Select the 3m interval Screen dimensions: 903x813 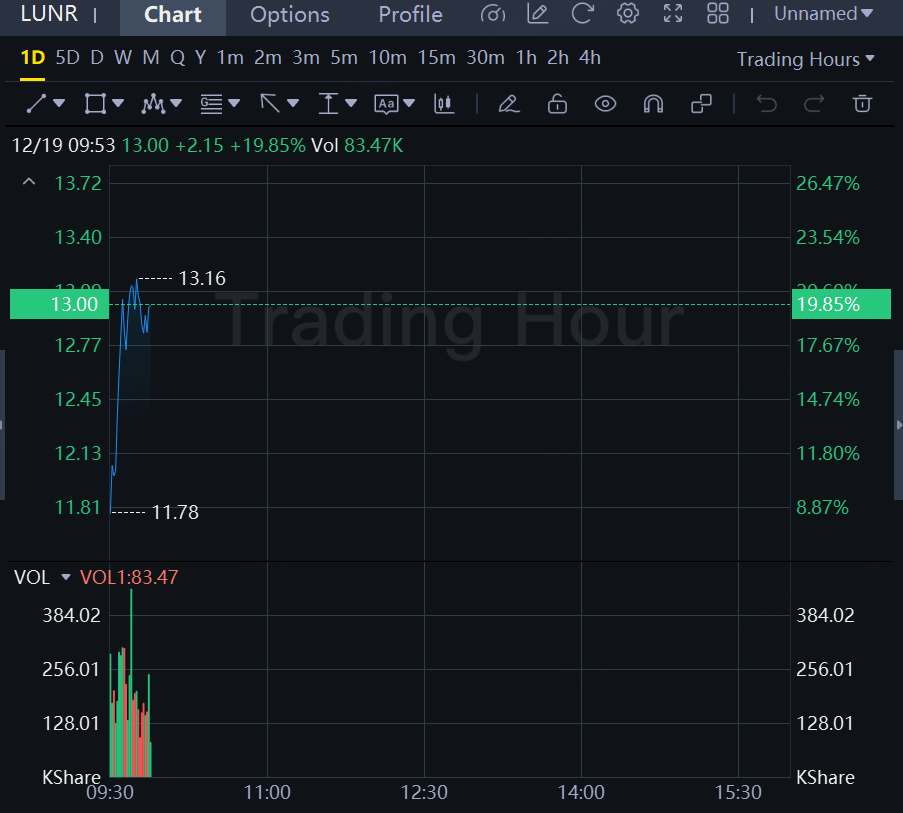[306, 58]
